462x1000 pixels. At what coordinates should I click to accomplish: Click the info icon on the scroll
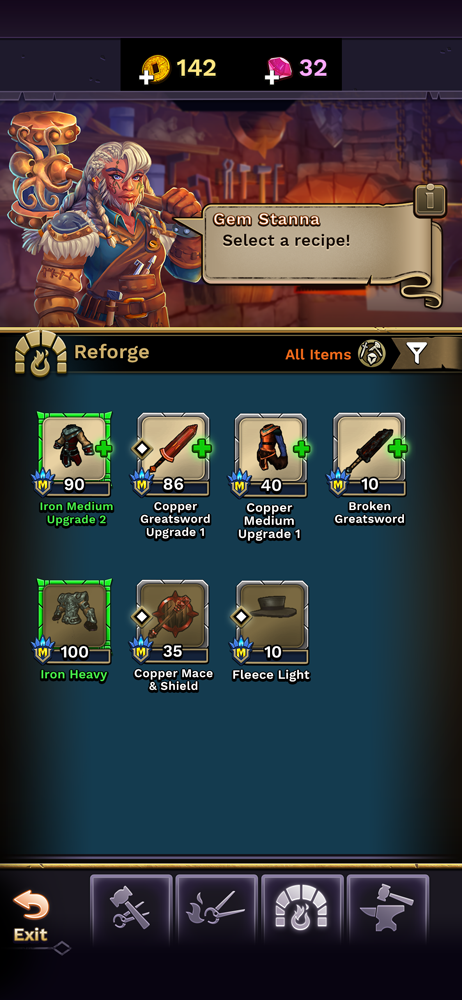[x=430, y=200]
